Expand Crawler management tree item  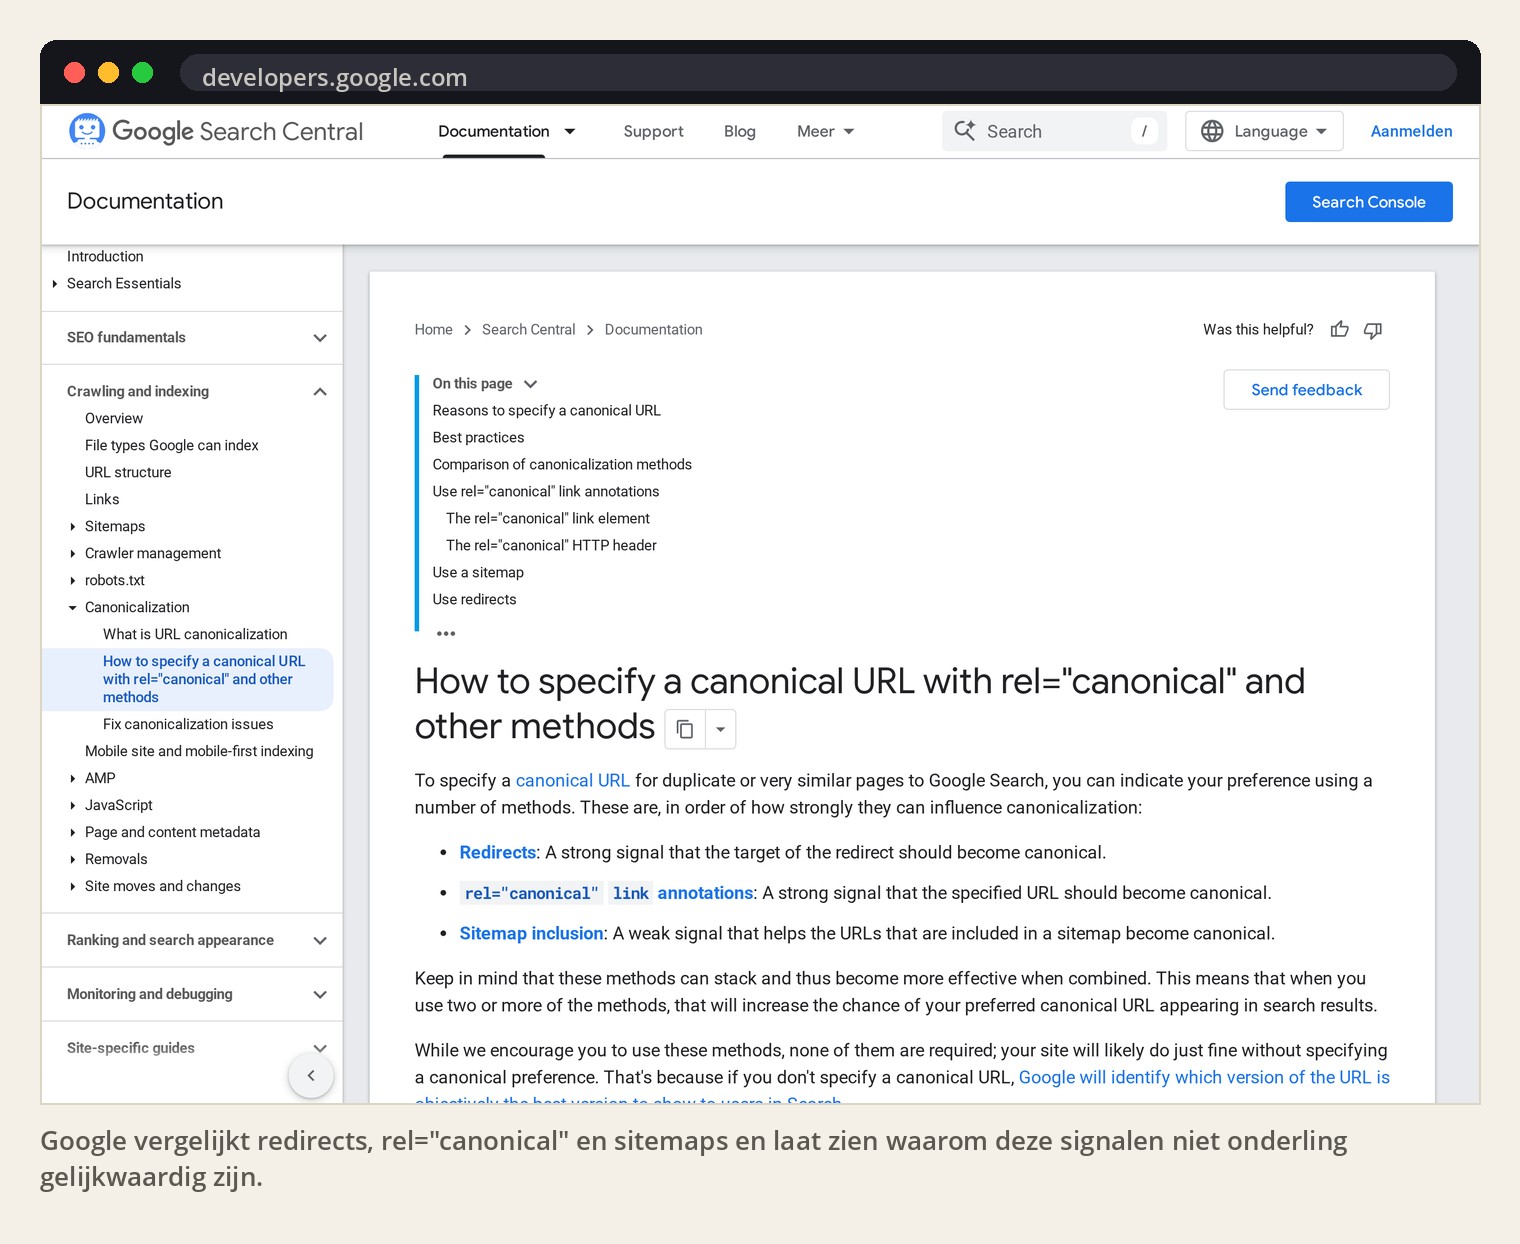click(x=72, y=554)
